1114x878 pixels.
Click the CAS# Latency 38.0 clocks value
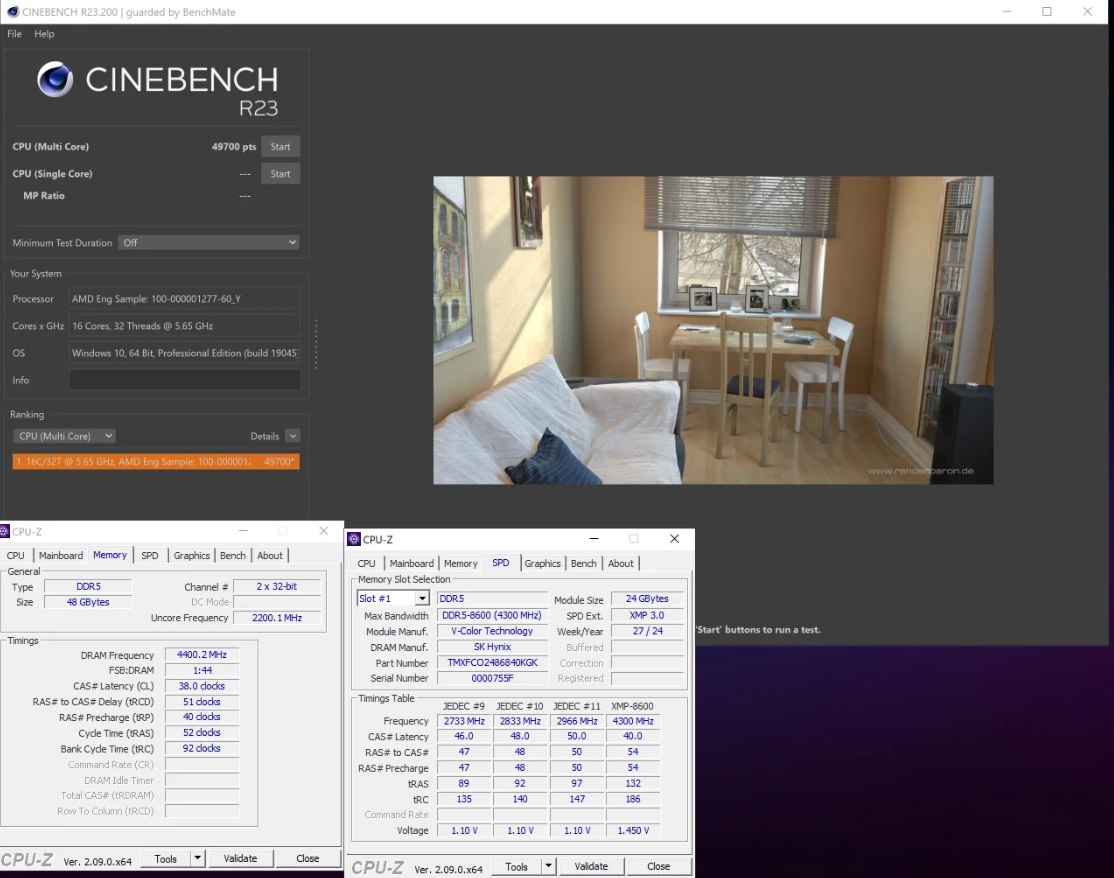click(x=202, y=686)
